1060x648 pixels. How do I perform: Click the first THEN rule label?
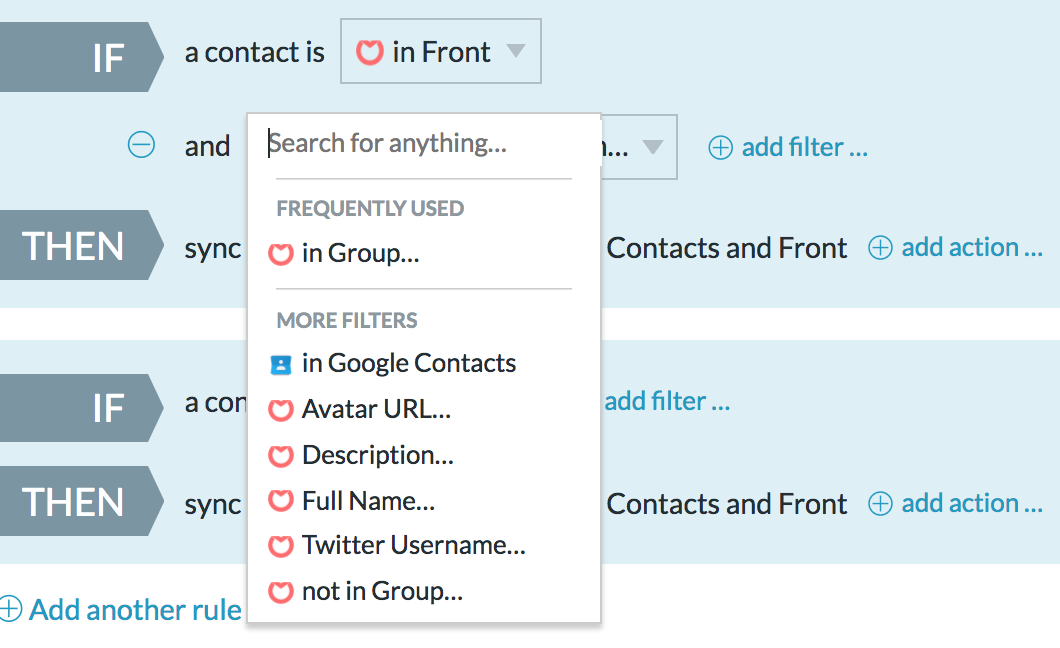[x=81, y=245]
